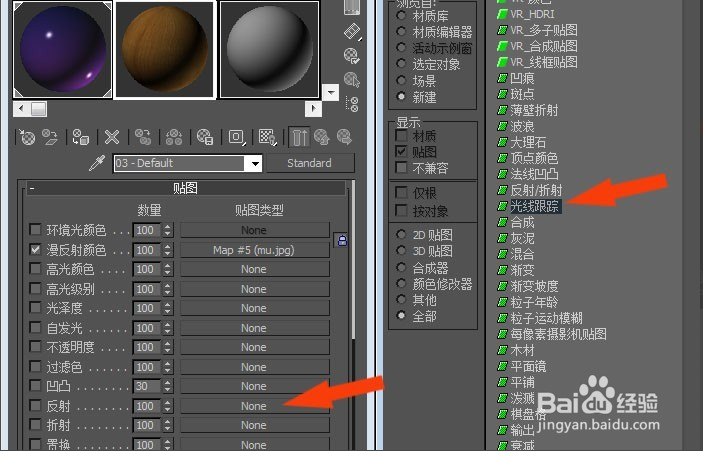Click the None button for 反射

coord(254,406)
